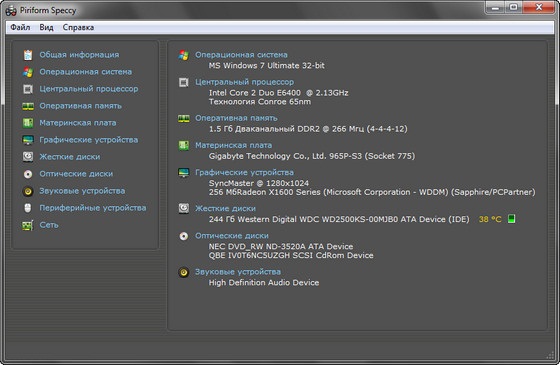Click the network card icon beside Сеть
This screenshot has height=365, width=560.
pyautogui.click(x=28, y=225)
